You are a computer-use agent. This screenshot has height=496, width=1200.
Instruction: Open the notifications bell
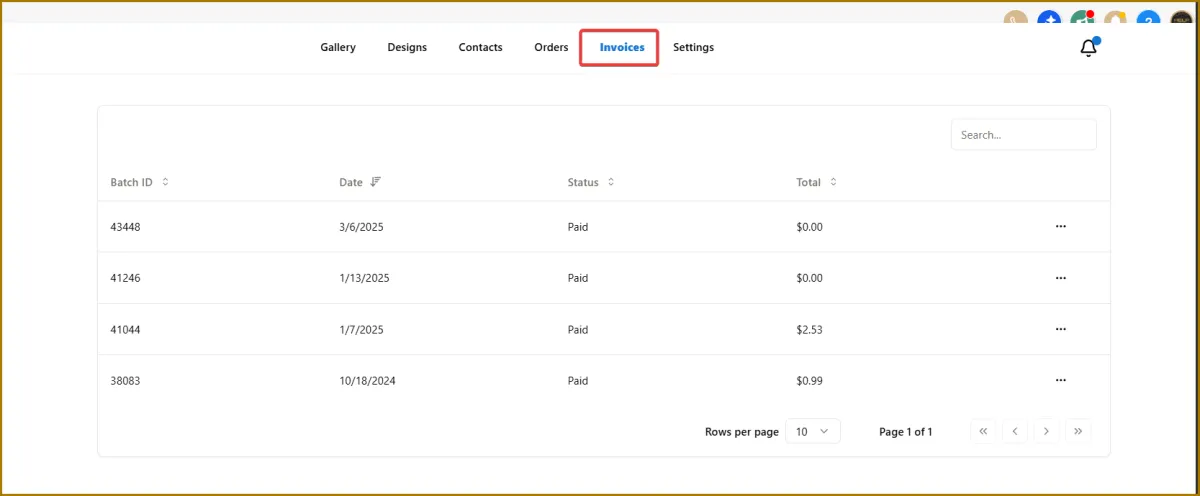point(1089,48)
